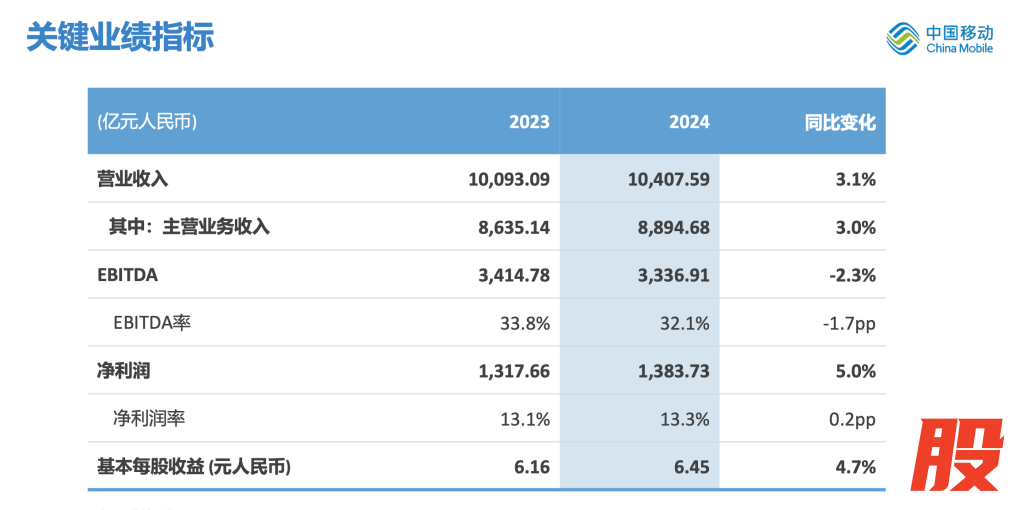Select the 10,093.09 revenue value for 2023
The image size is (1024, 510).
tap(508, 180)
